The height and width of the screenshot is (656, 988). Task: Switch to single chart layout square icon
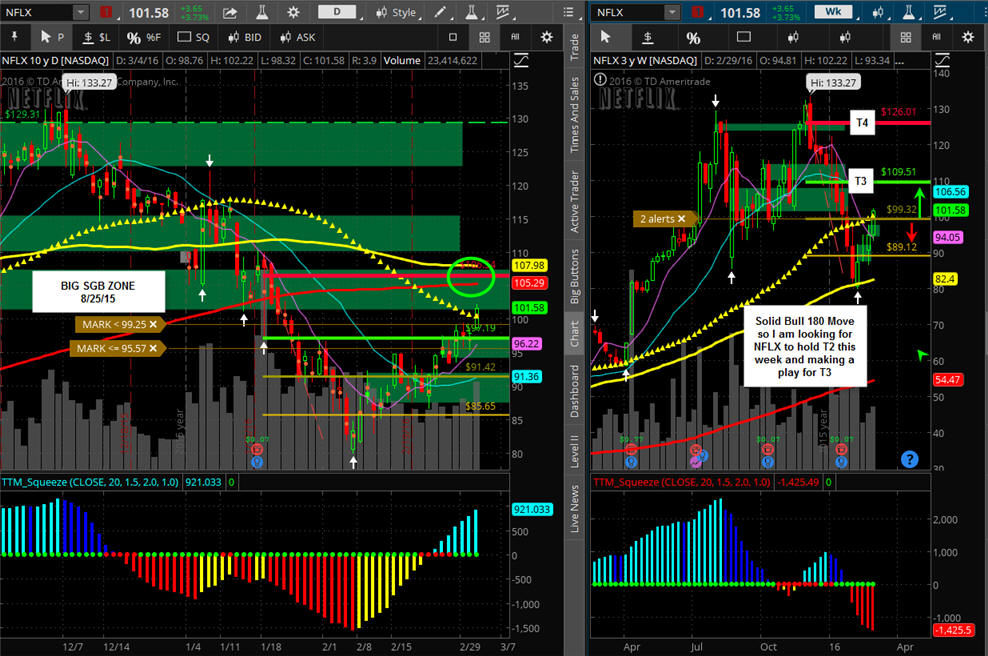(452, 37)
